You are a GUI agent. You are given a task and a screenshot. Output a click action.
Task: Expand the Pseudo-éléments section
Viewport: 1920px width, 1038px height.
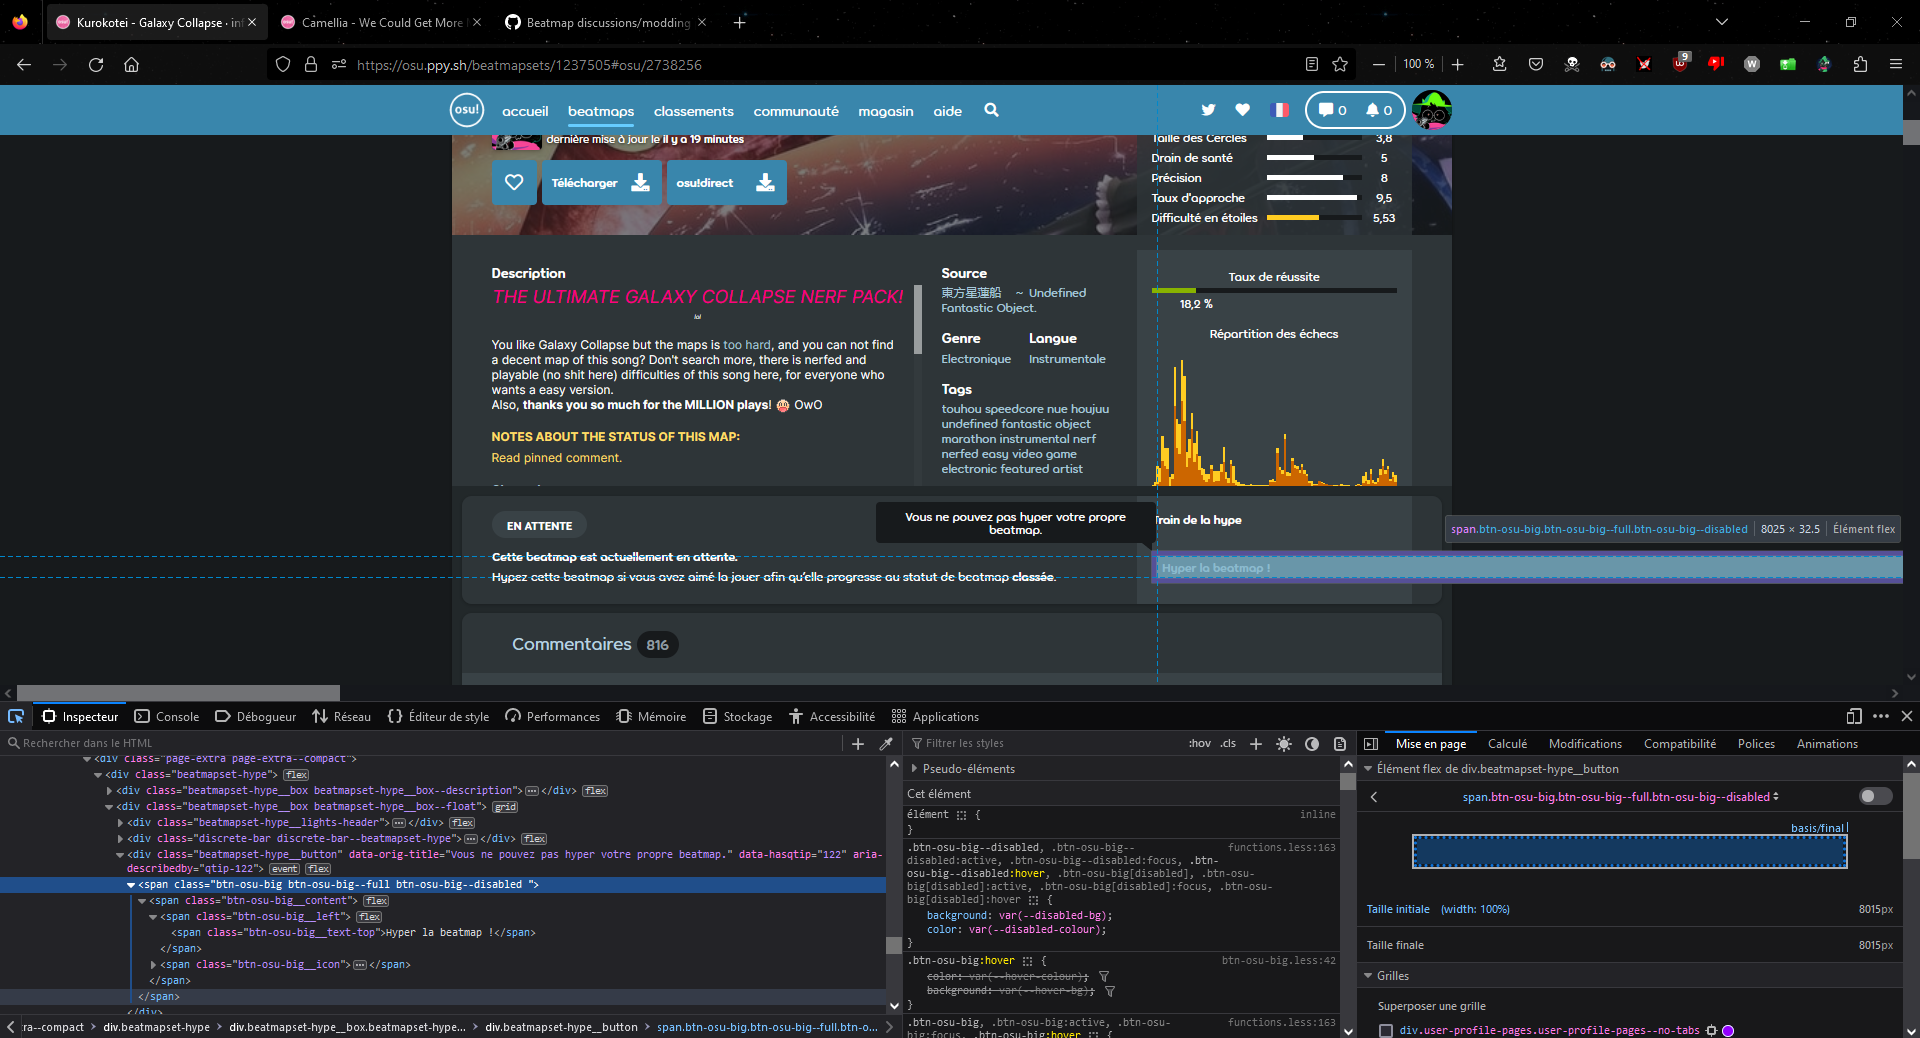tap(914, 769)
